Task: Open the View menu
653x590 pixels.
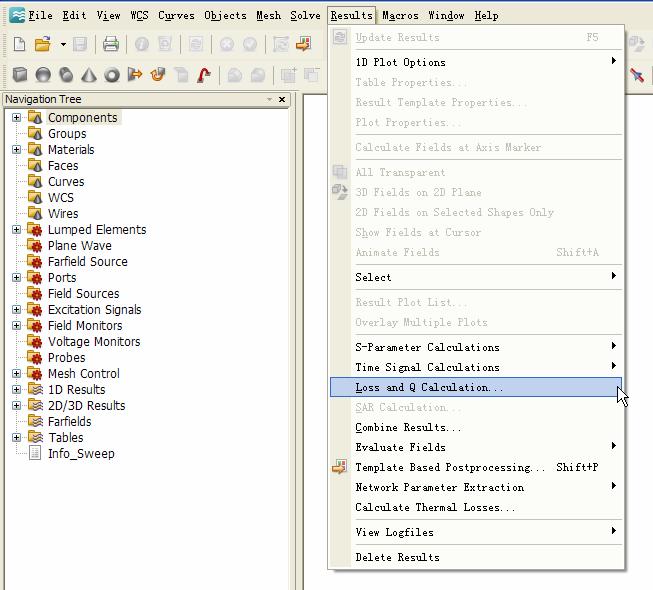Action: tap(108, 16)
